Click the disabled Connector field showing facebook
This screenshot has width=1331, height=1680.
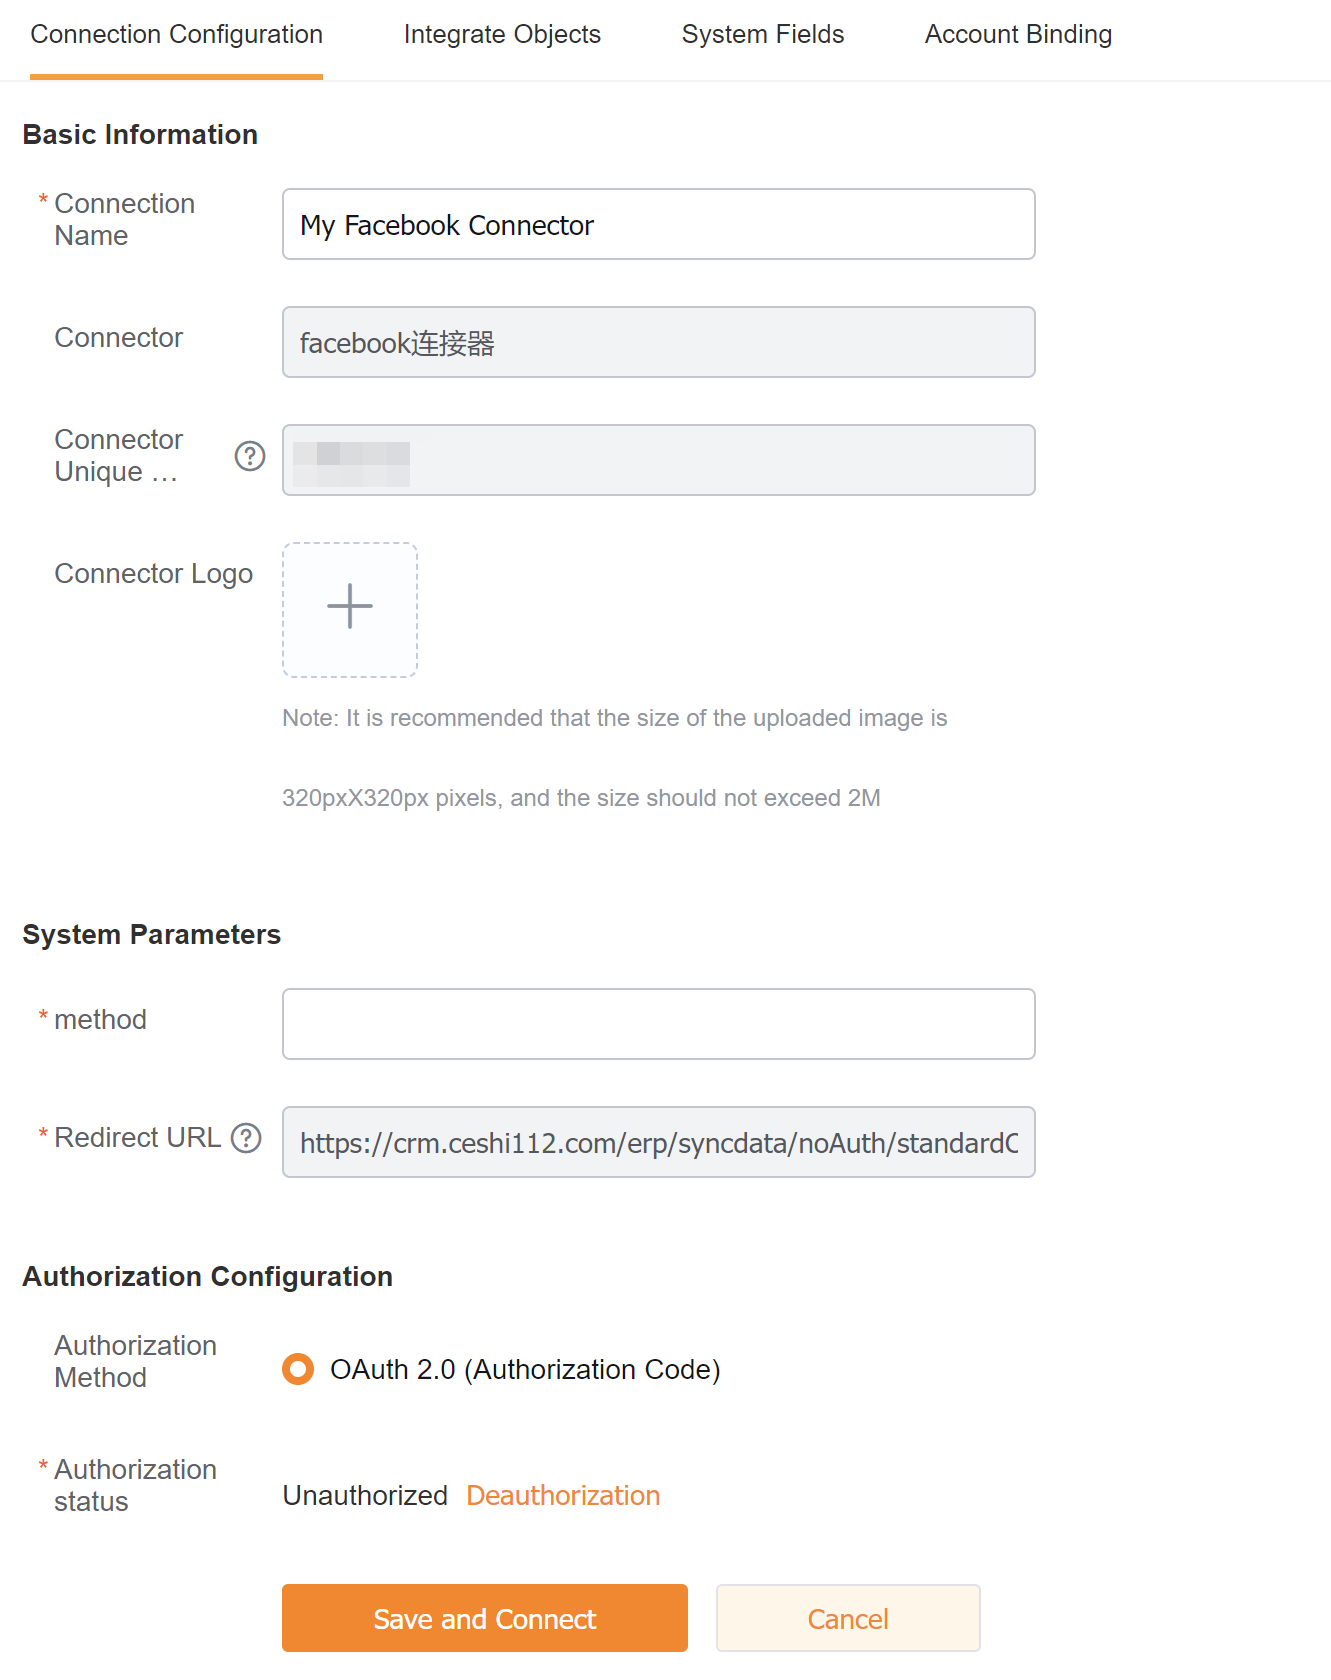coord(658,343)
